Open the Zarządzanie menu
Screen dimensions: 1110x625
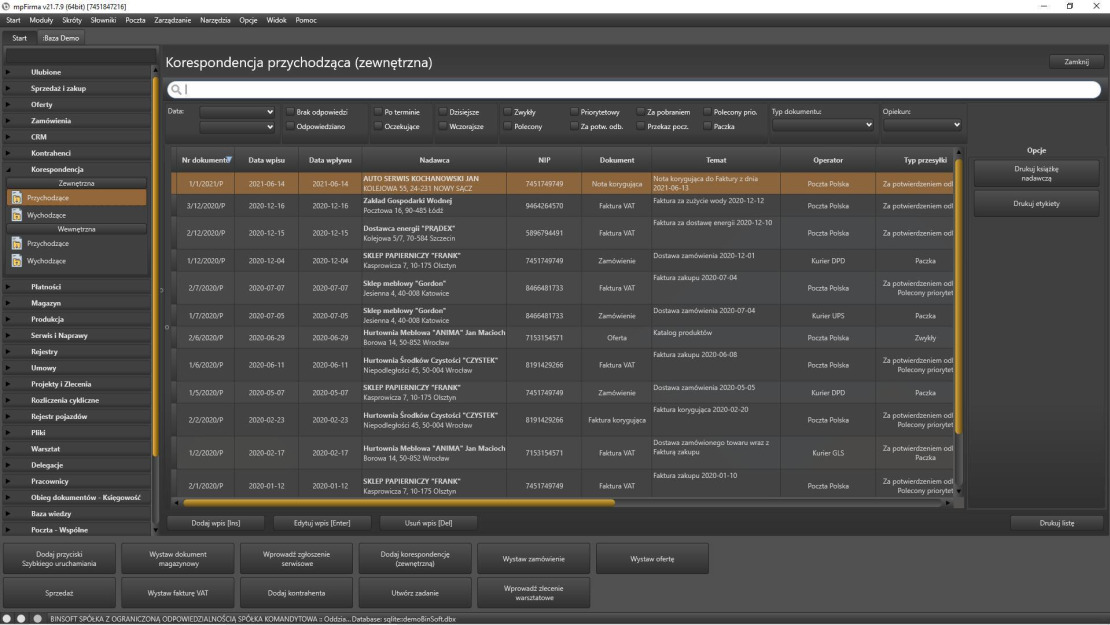(x=173, y=21)
